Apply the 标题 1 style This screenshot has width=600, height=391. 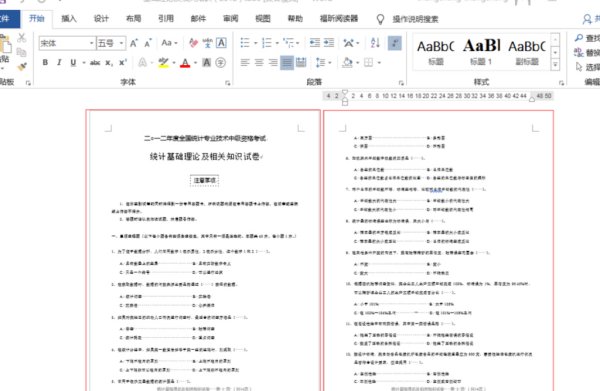481,52
